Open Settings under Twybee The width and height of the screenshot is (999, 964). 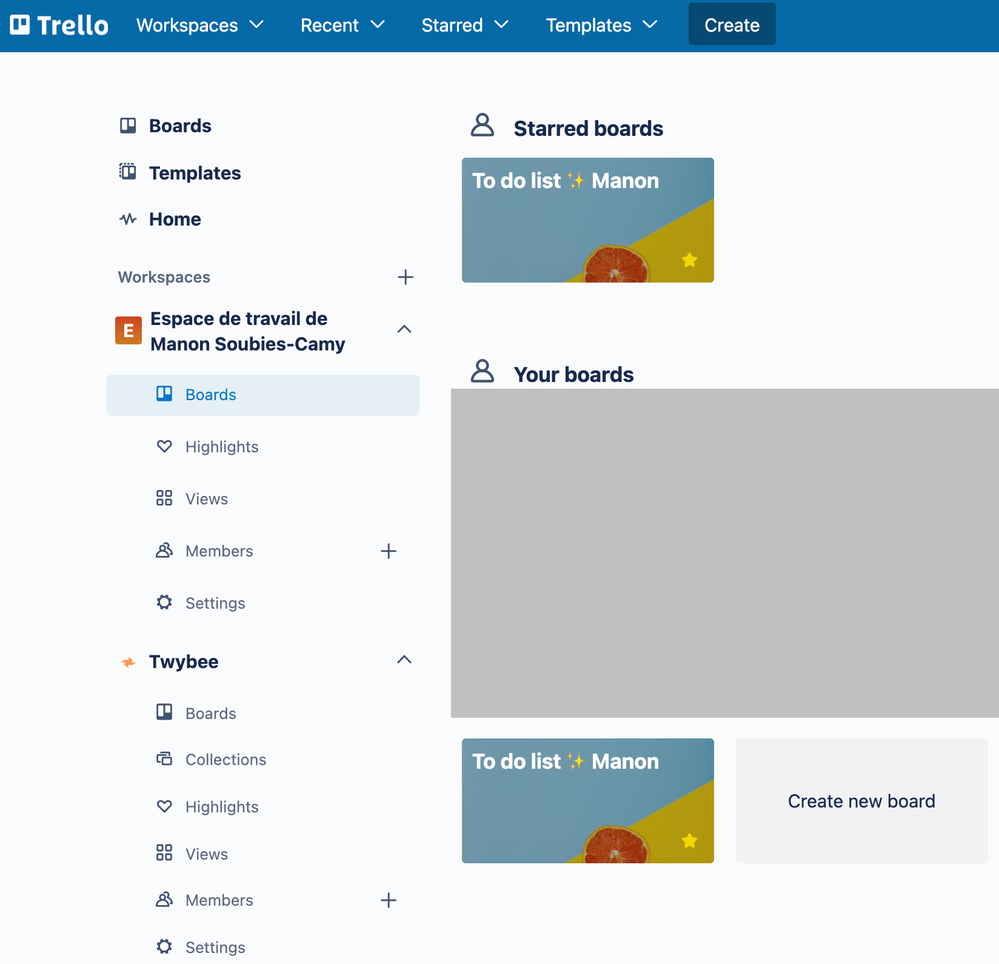pyautogui.click(x=215, y=947)
